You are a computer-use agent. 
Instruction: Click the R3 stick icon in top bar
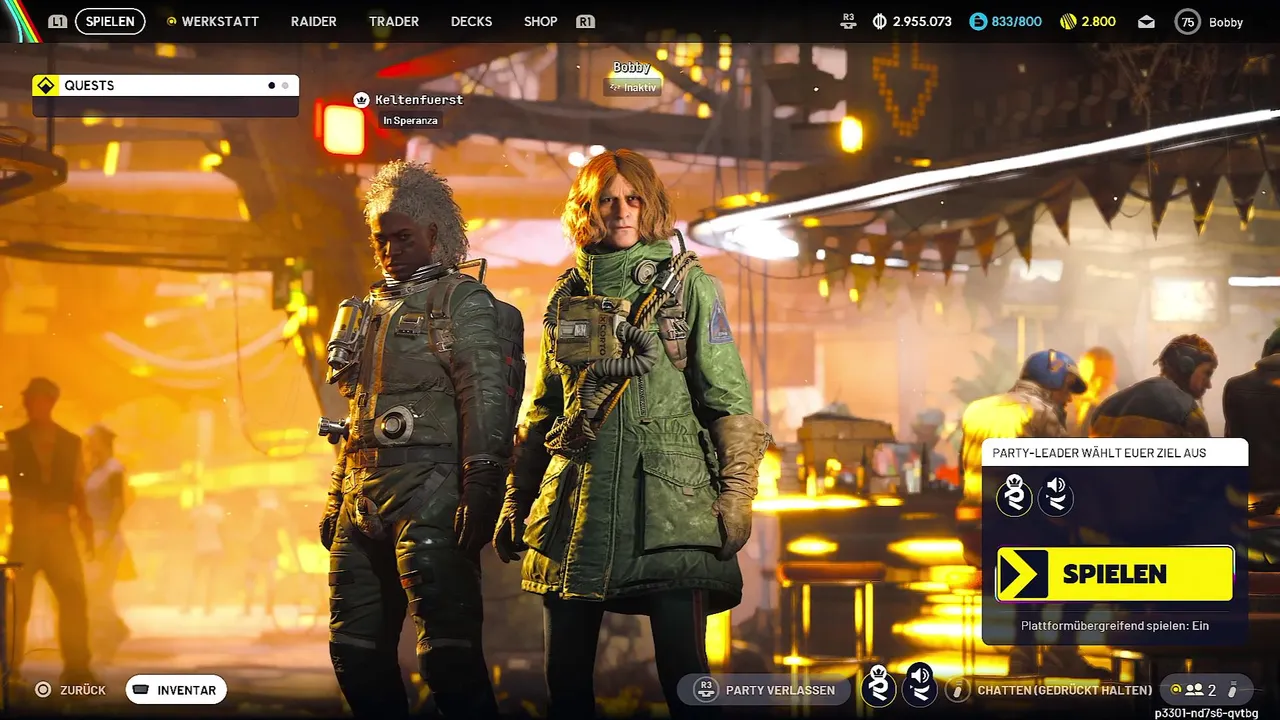click(x=849, y=21)
